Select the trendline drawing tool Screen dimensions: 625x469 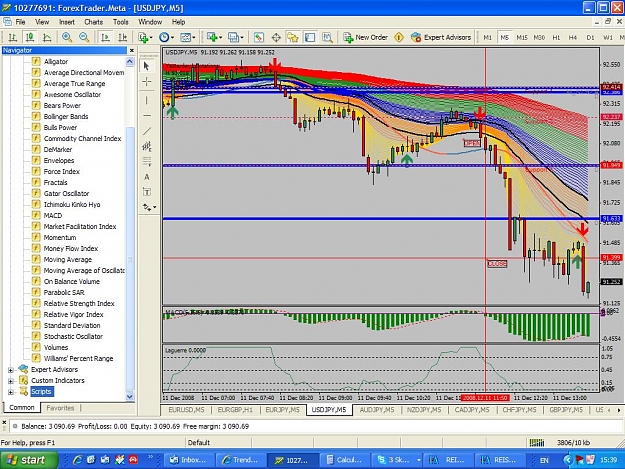[x=147, y=131]
